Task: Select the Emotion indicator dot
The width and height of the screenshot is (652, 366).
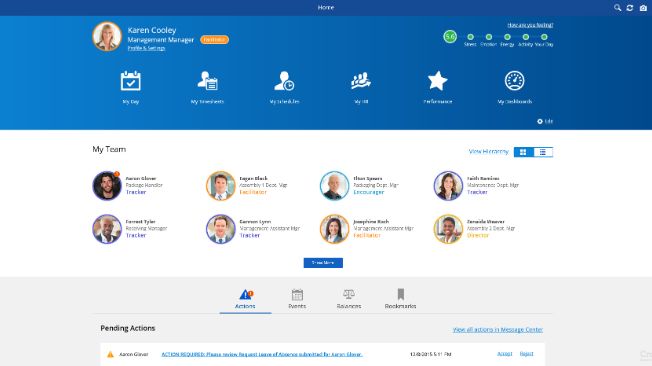Action: pos(489,37)
